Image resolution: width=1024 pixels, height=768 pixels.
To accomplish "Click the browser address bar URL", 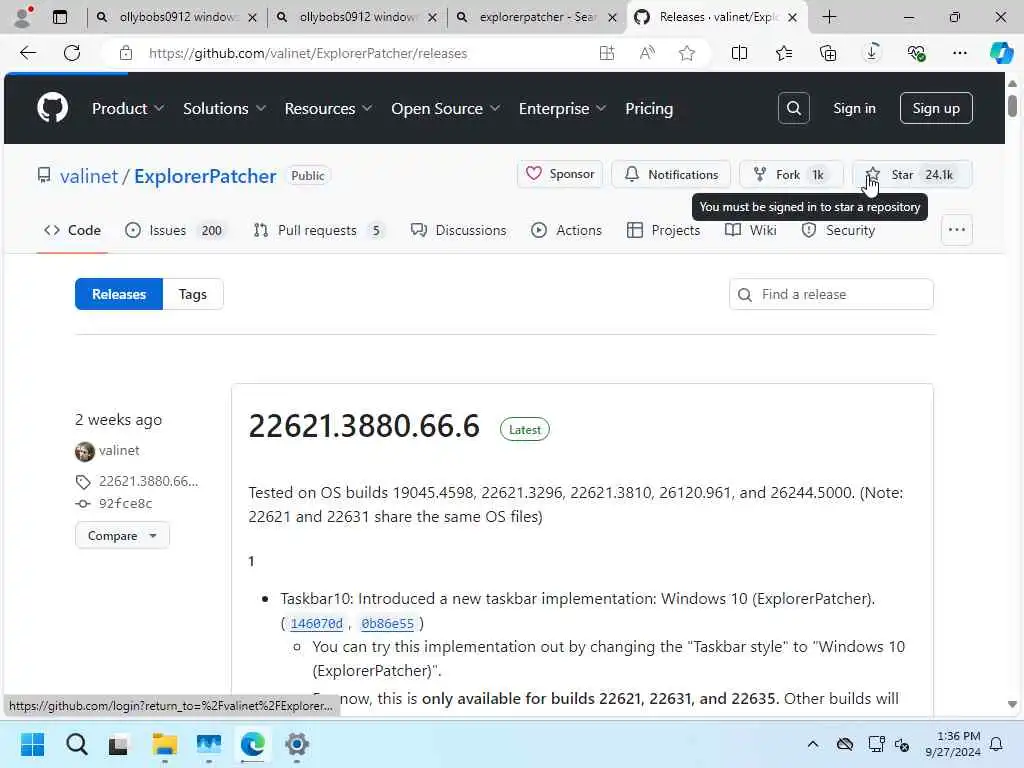I will coord(308,53).
